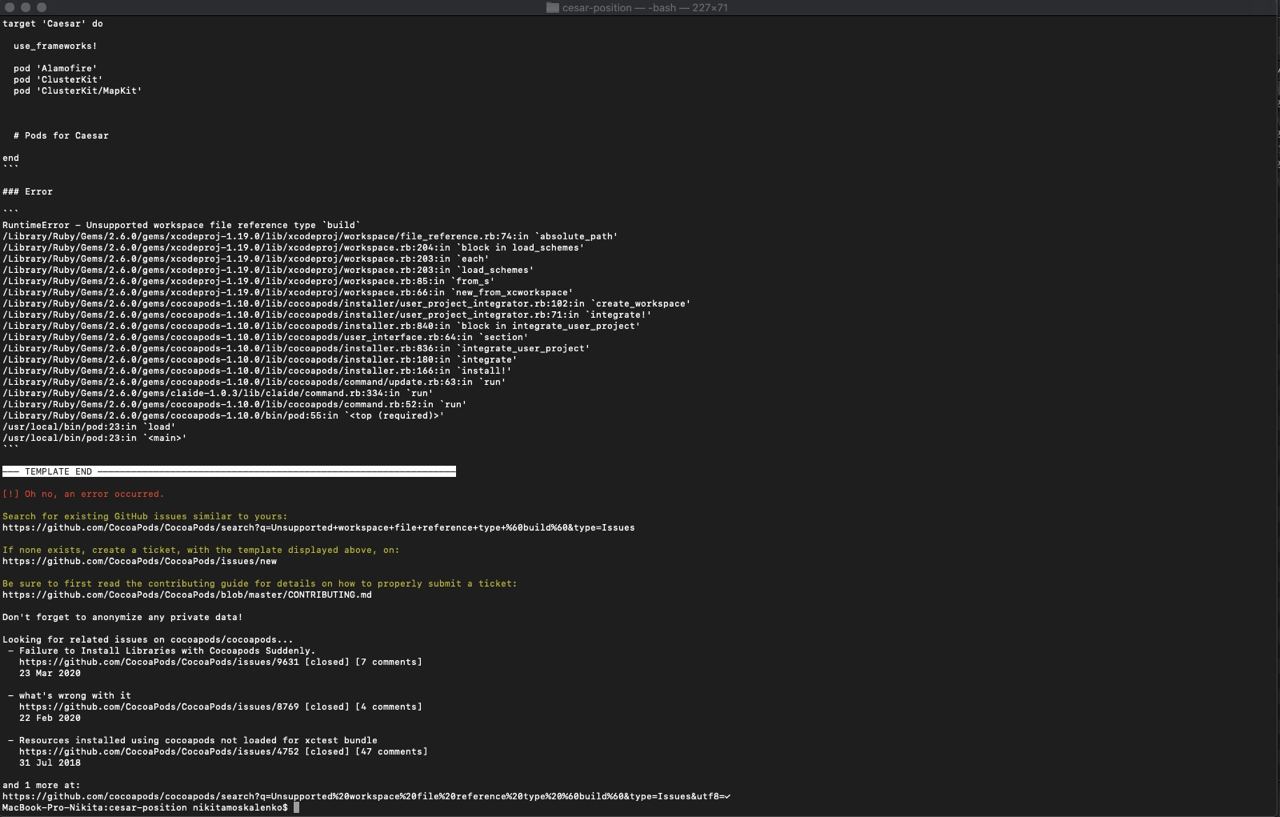
Task: Click the '/usr/local/bin/pod:23:in load' line
Action: click(x=89, y=426)
